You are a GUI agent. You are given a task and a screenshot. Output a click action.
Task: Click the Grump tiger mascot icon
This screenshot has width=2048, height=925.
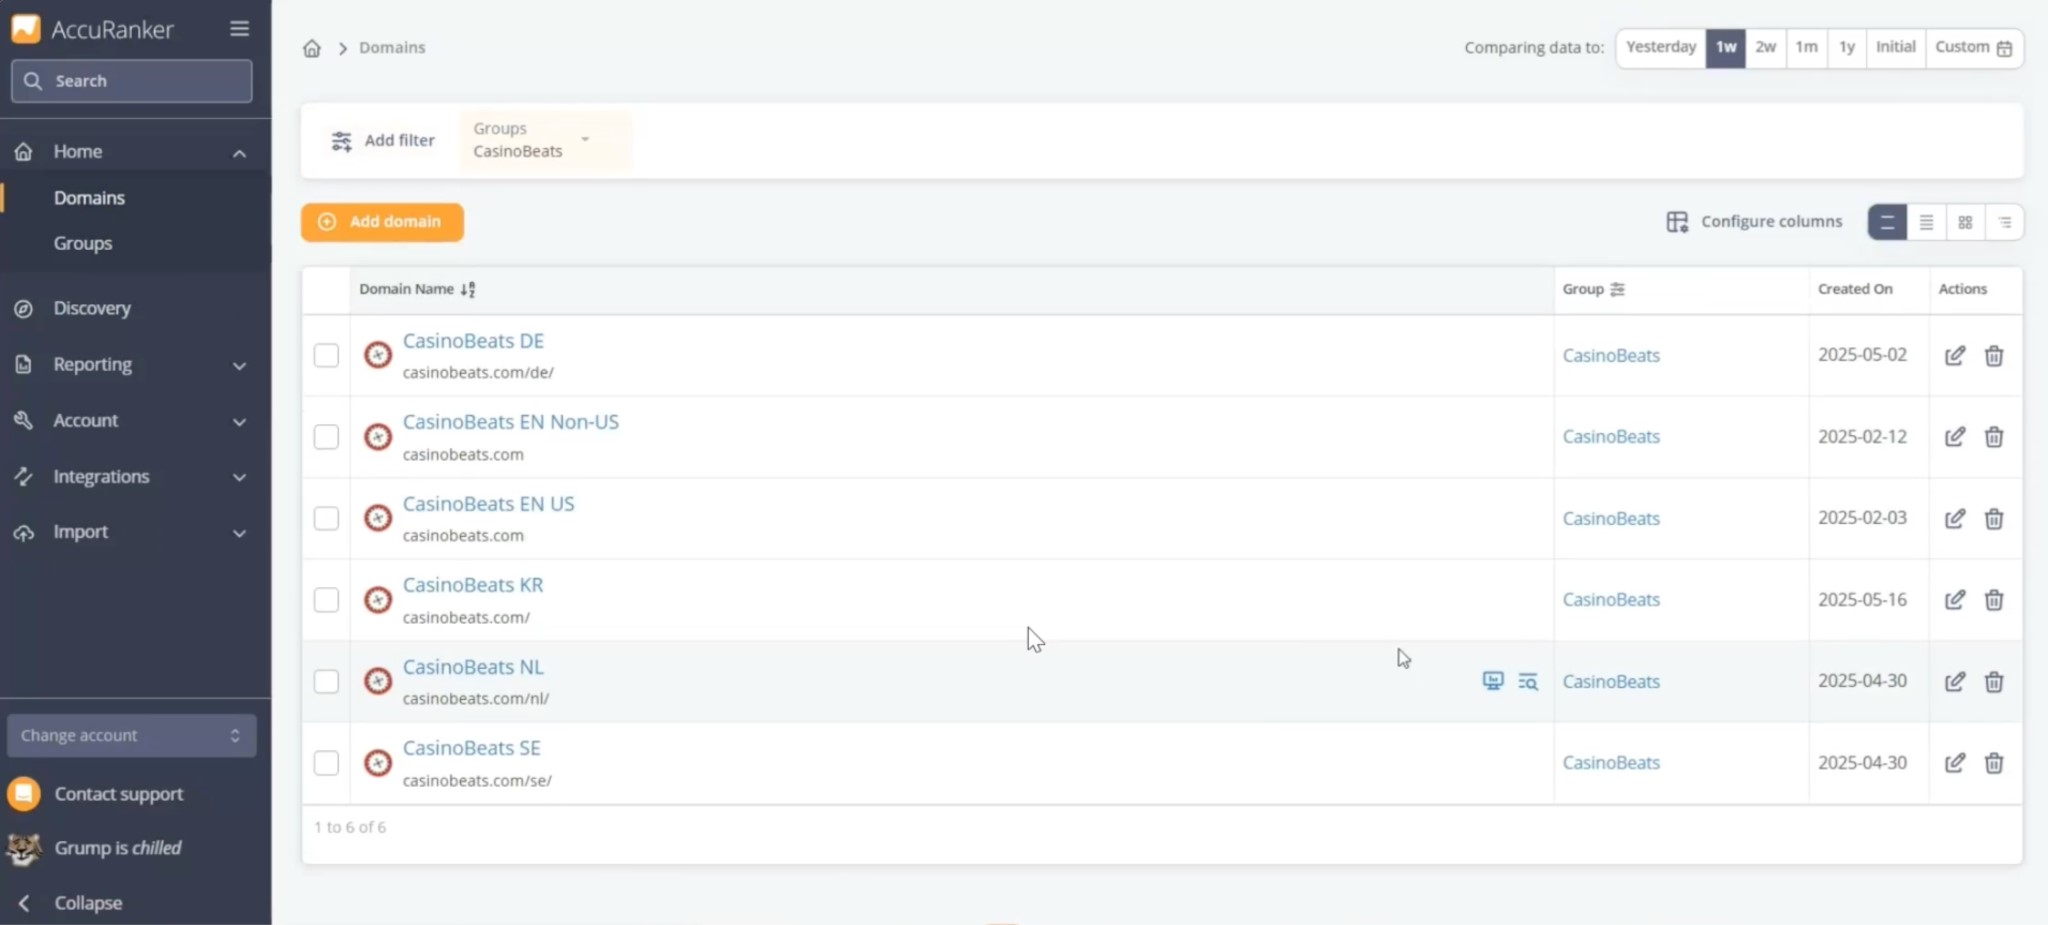[x=24, y=849]
